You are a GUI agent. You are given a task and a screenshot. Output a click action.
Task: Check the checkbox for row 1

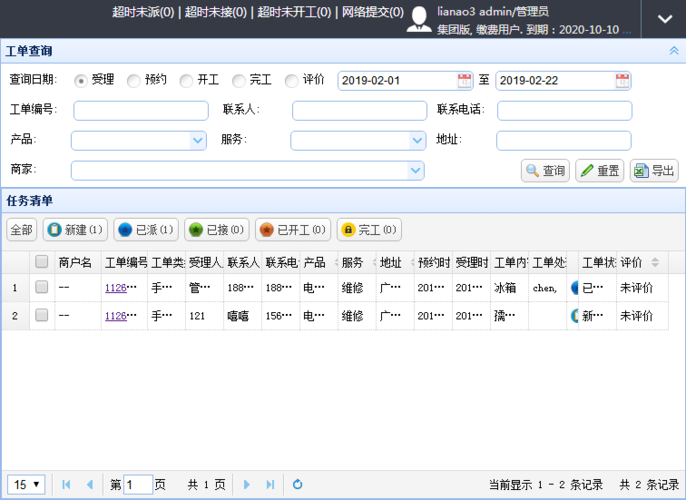[42, 287]
